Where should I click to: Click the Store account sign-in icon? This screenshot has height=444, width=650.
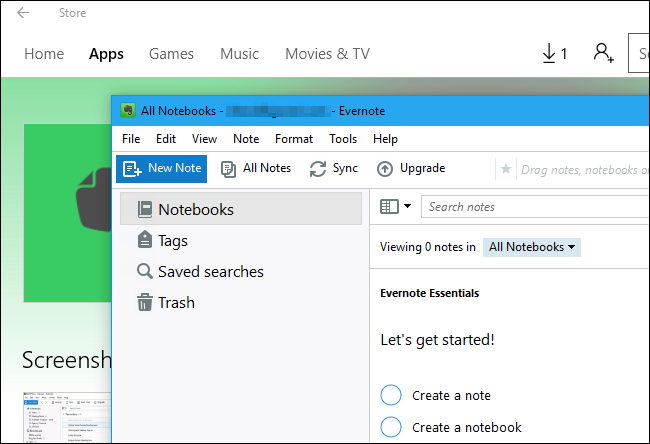(603, 53)
